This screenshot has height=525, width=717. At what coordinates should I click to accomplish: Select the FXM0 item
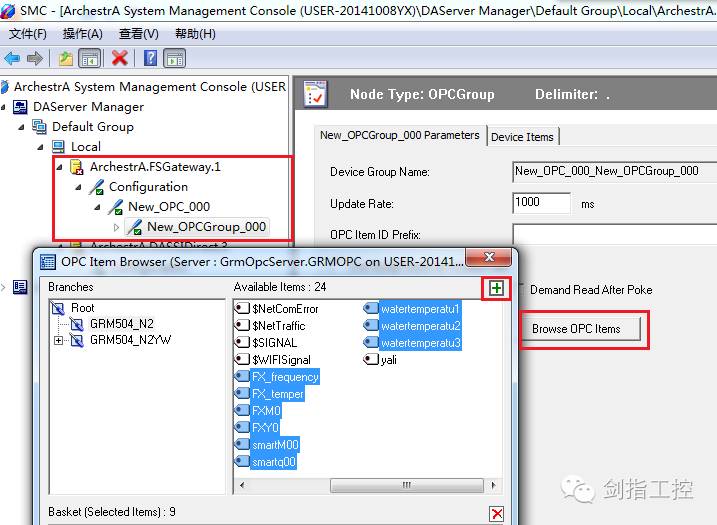266,411
